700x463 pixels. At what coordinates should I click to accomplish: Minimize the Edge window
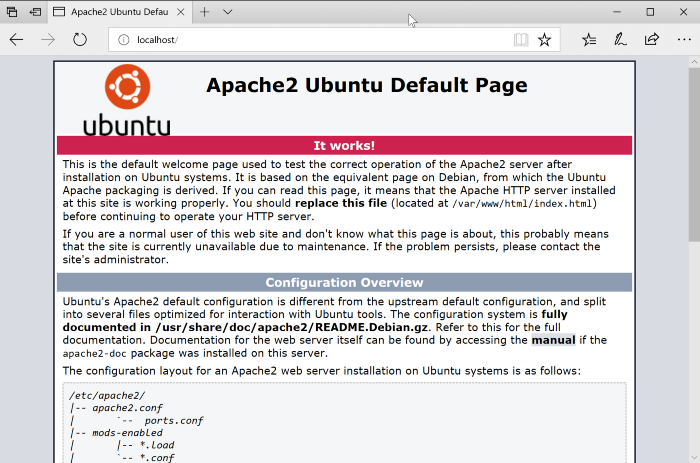[x=617, y=12]
